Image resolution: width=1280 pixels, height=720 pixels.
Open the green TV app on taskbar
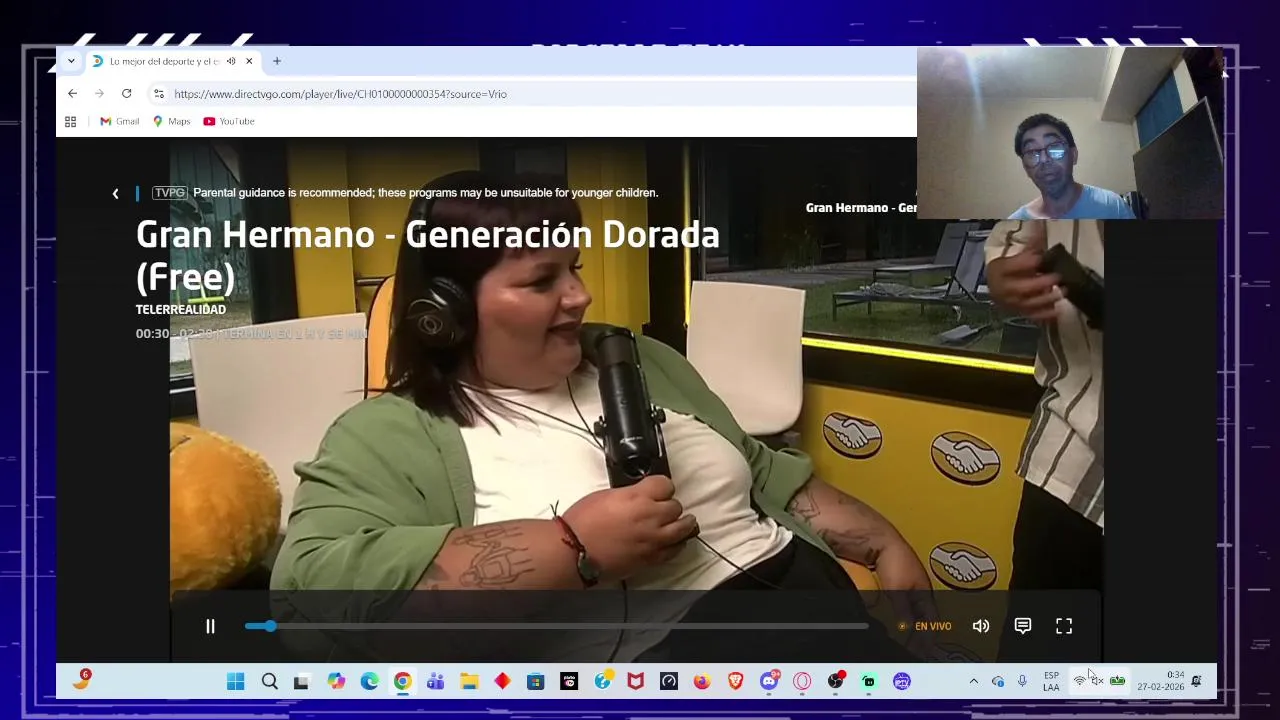[869, 681]
